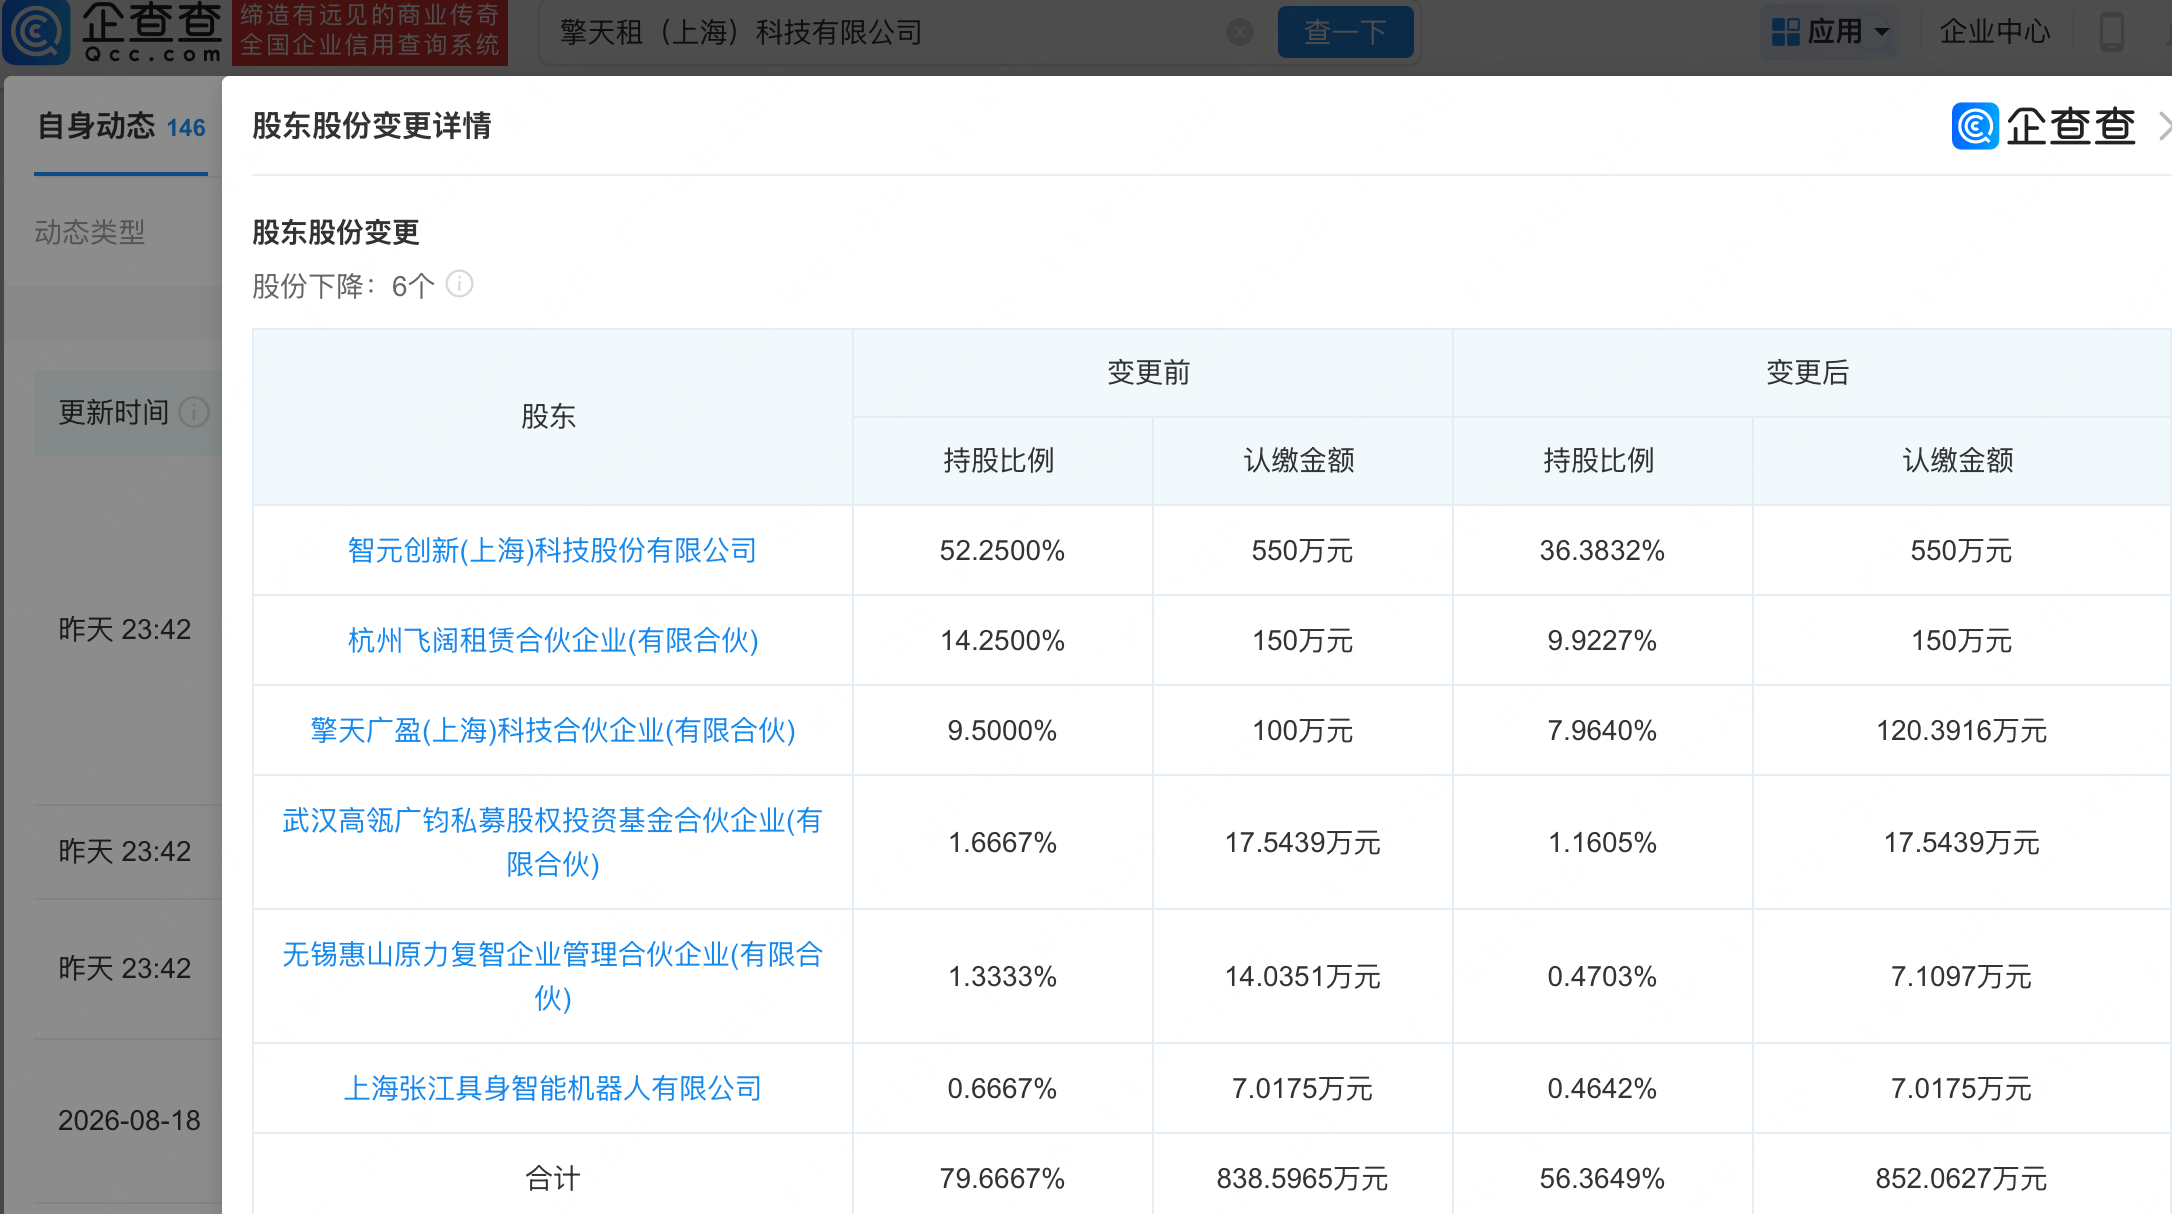The image size is (2172, 1214).
Task: Click the 企查查 logo in detail panel
Action: point(2042,126)
